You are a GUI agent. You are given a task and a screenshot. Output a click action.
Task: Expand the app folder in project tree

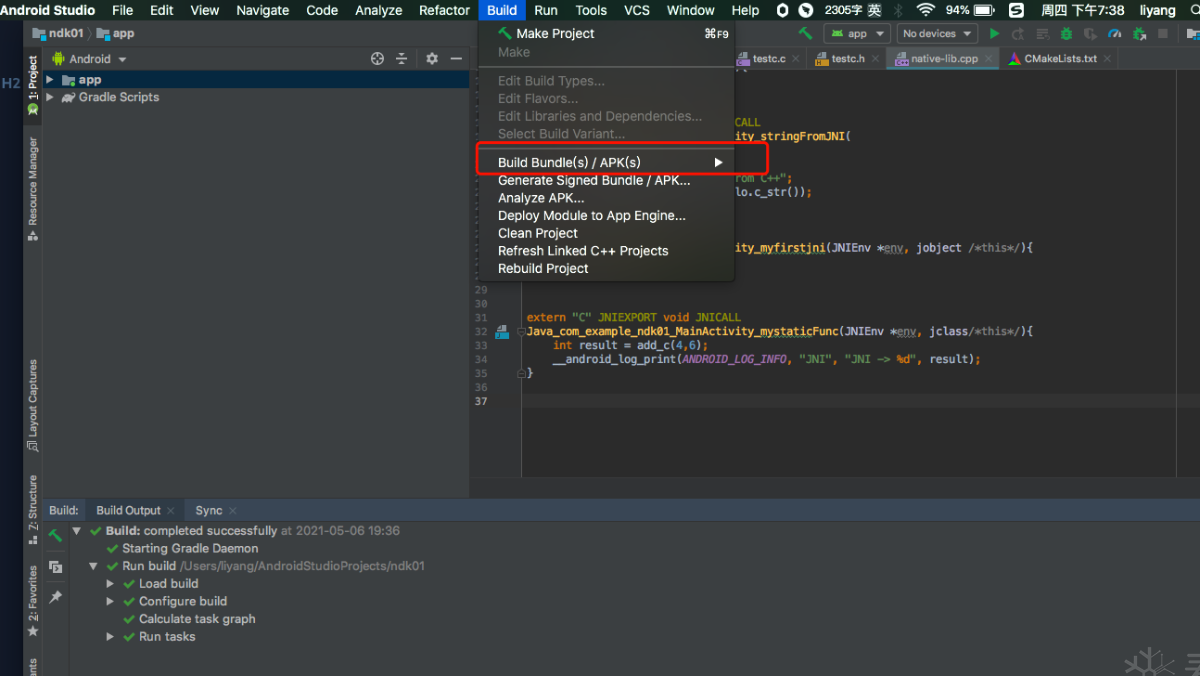coord(50,80)
